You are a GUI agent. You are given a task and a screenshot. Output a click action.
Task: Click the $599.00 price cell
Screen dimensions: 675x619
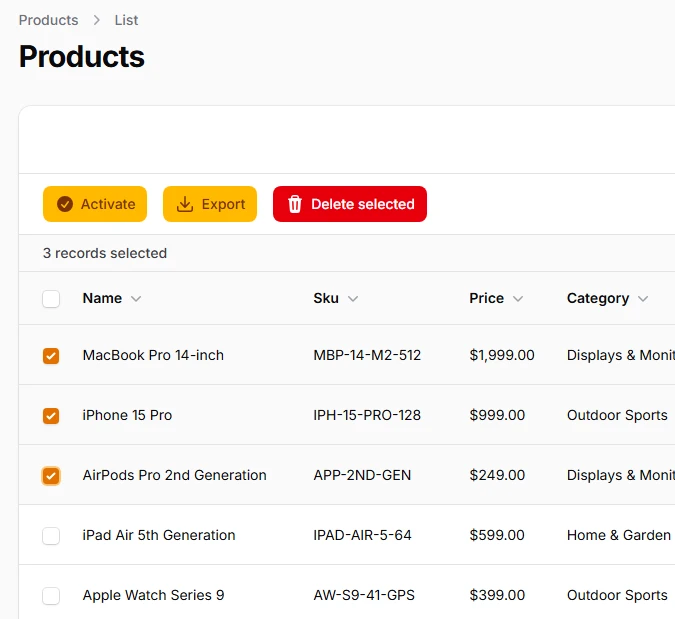497,535
